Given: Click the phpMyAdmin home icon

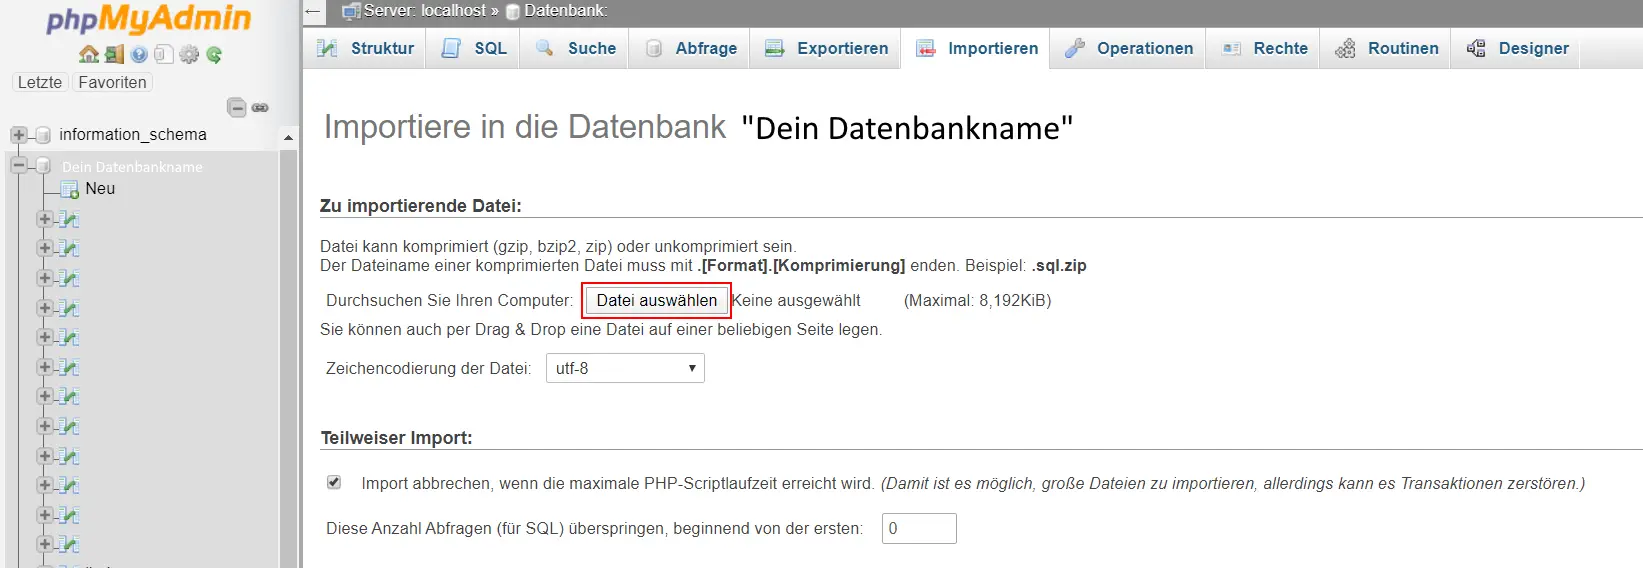Looking at the screenshot, I should tap(88, 55).
